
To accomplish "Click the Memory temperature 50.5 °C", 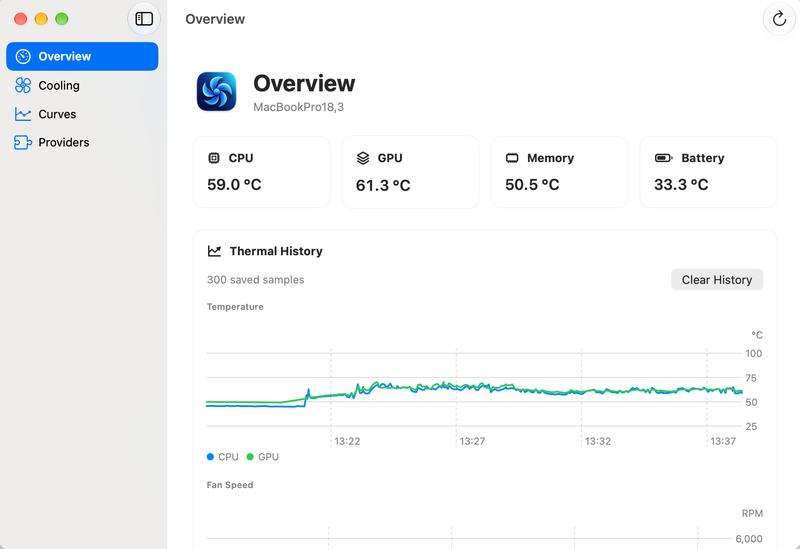I will 532,184.
